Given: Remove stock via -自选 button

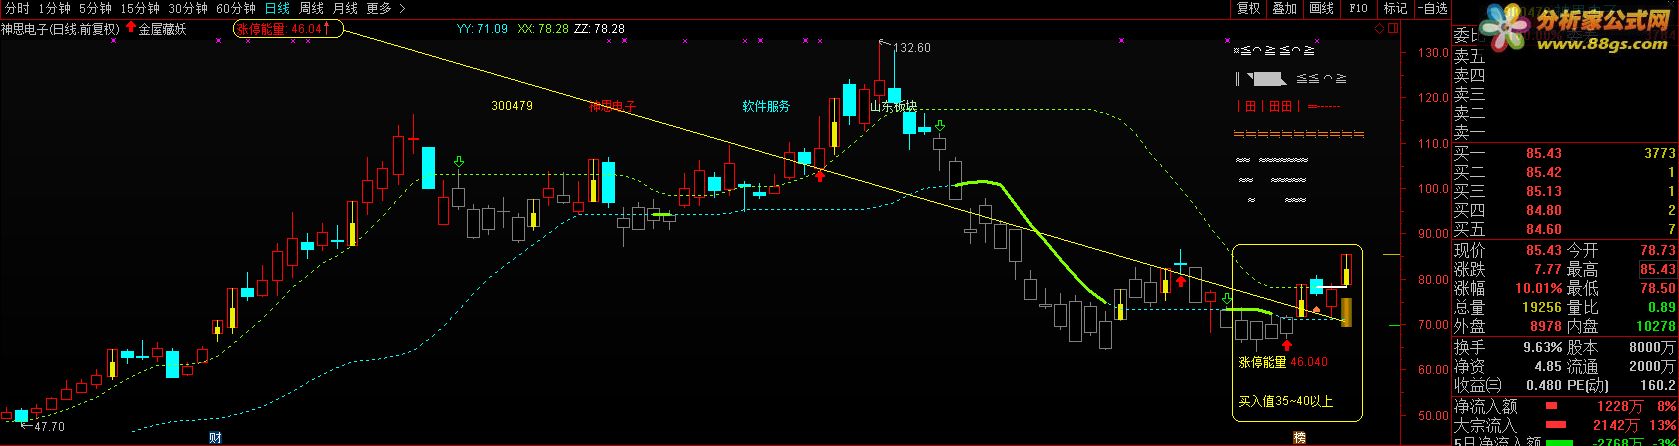Looking at the screenshot, I should tap(1432, 8).
